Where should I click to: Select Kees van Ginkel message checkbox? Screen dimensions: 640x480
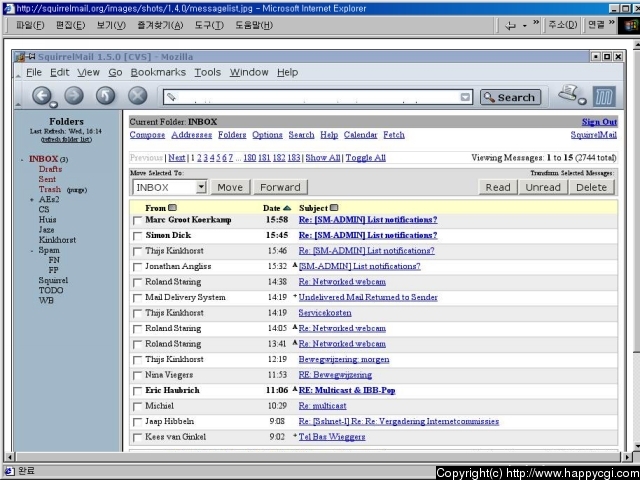tap(138, 438)
